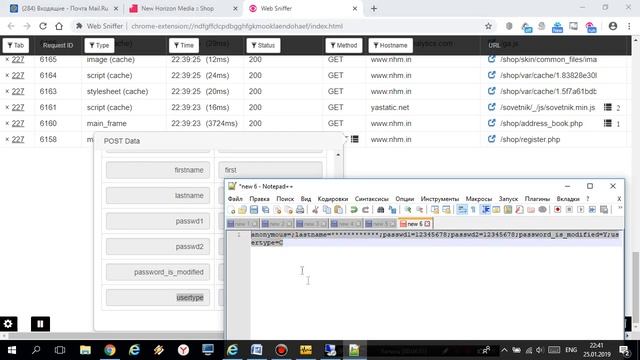
Task: Filter requests by Method column
Action: pos(344,45)
